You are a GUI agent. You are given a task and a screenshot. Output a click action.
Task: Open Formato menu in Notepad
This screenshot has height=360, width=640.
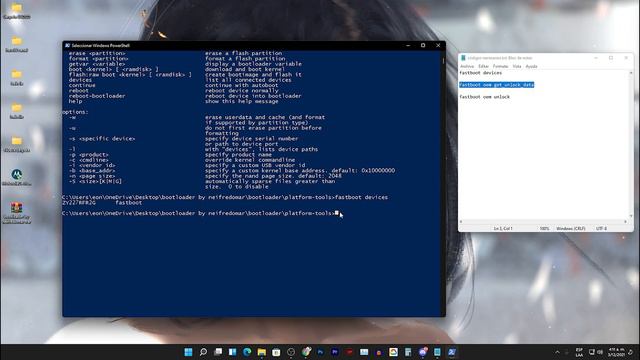pyautogui.click(x=500, y=66)
